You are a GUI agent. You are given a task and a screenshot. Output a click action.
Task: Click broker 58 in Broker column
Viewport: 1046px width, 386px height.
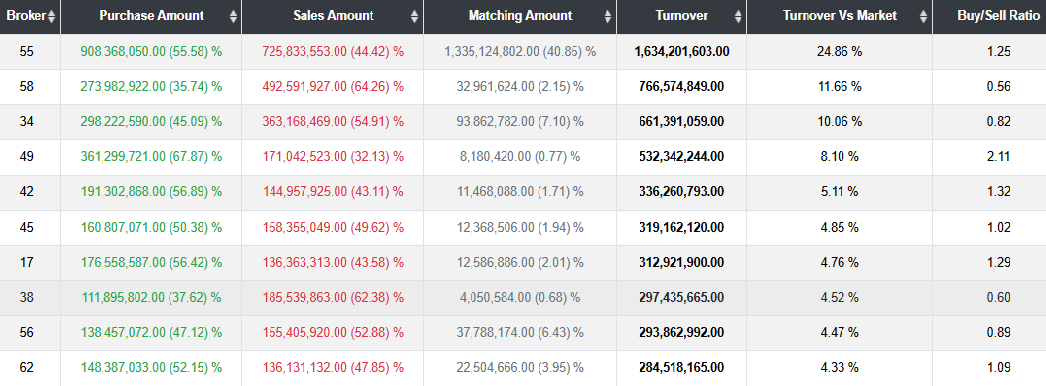click(x=27, y=87)
